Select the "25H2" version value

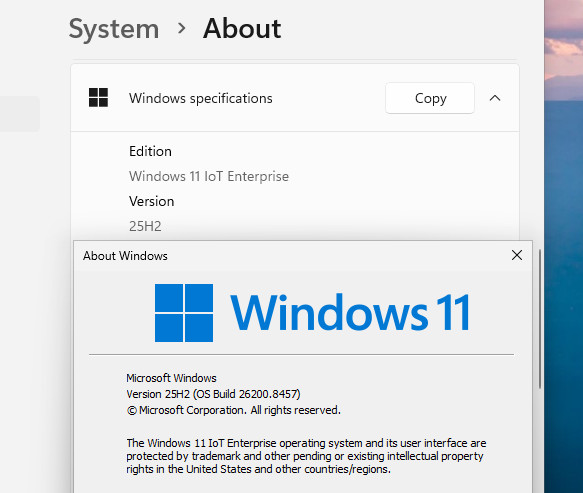[x=145, y=226]
